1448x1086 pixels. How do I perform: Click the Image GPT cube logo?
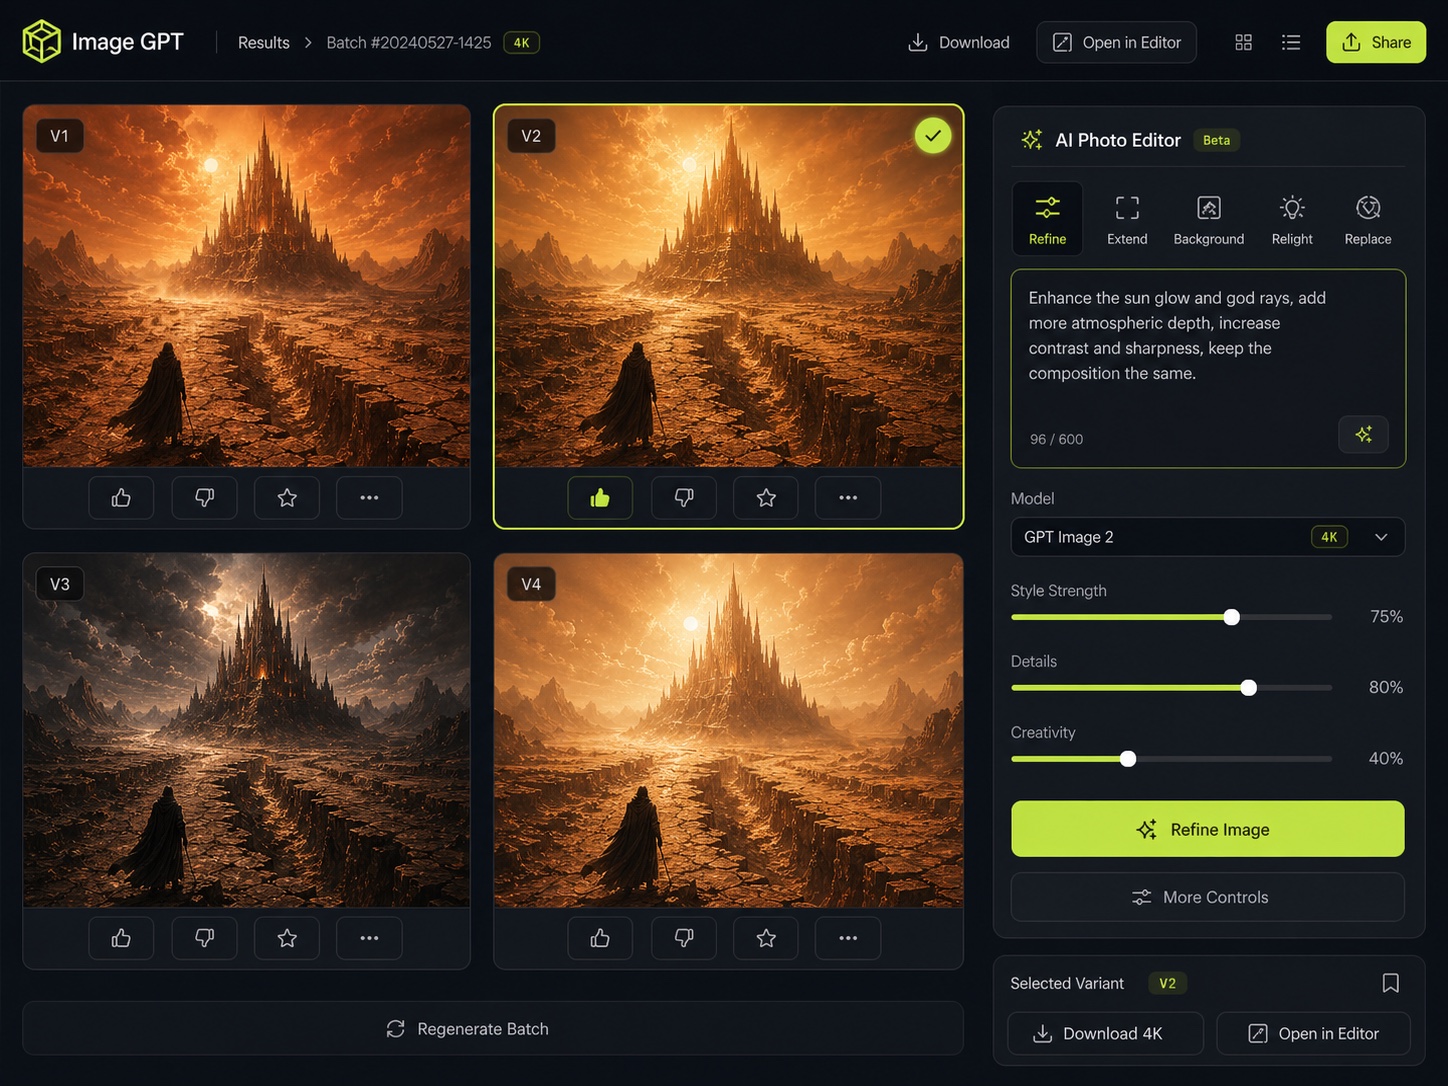coord(42,42)
